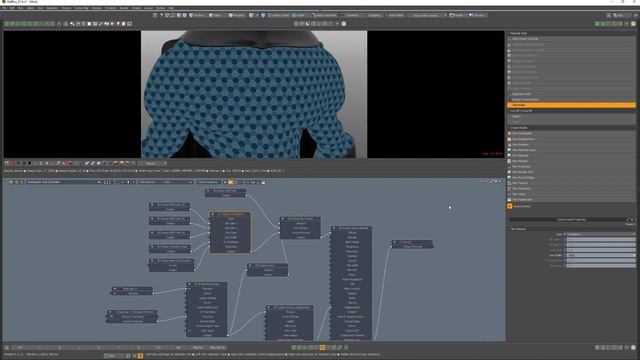Click the lock icon in node editor toolbar
Image resolution: width=640 pixels, height=360 pixels.
click(x=263, y=182)
